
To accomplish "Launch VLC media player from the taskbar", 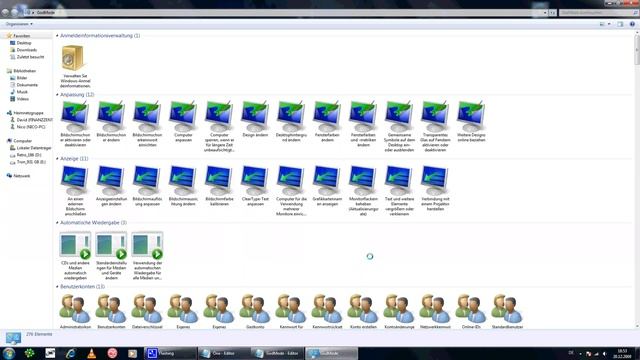I will pos(91,353).
